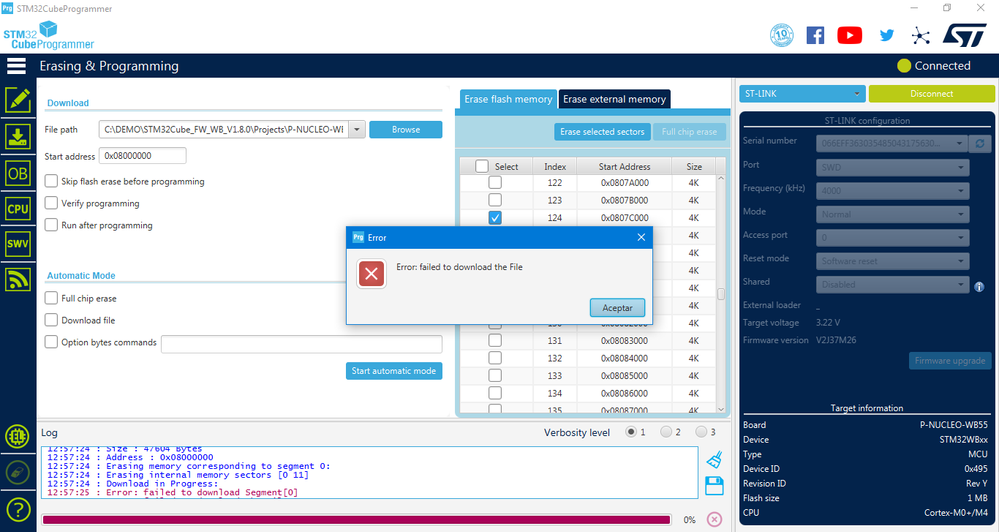Select the Erasing & Programming download icon
The width and height of the screenshot is (999, 532).
click(18, 137)
